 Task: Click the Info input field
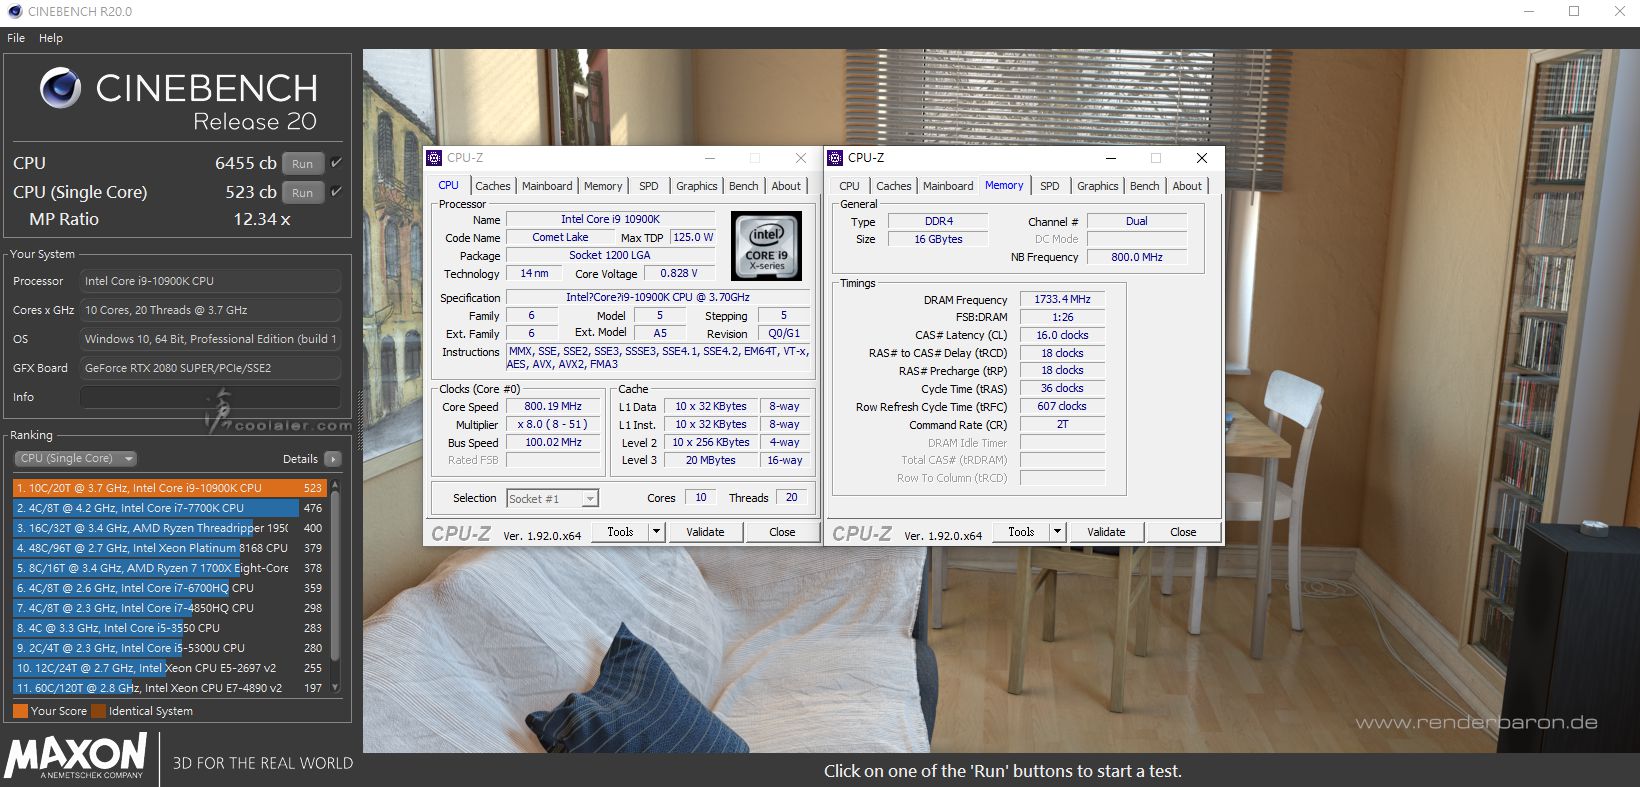point(210,397)
